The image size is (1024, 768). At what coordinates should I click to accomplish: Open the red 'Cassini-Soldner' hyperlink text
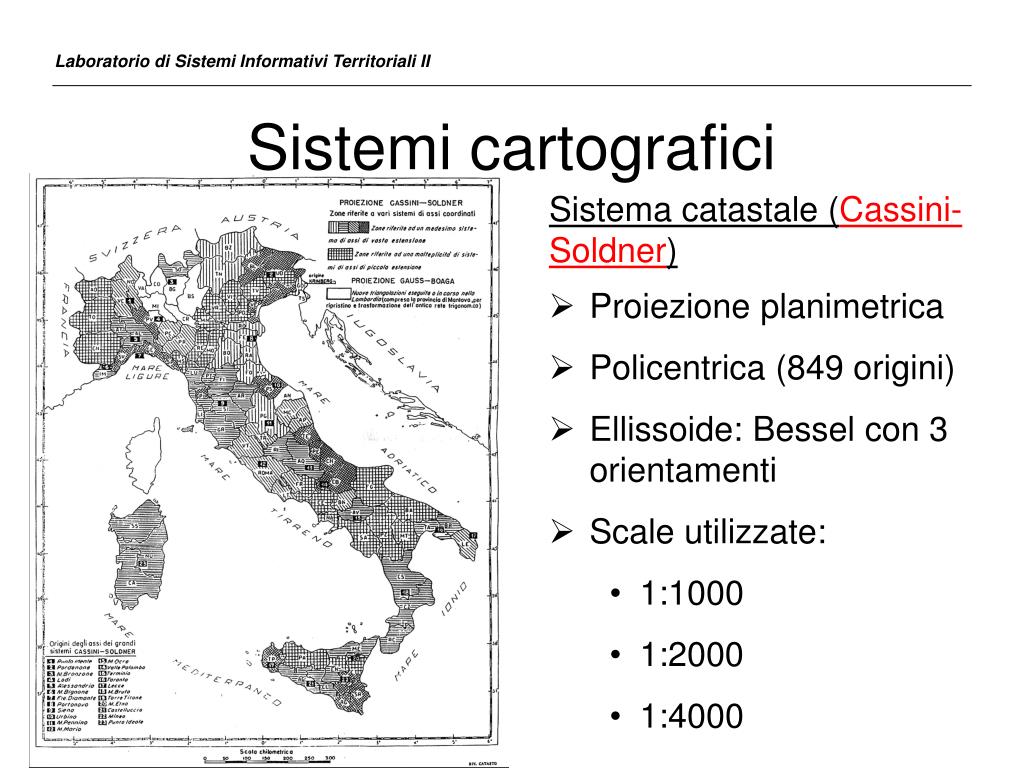[755, 230]
